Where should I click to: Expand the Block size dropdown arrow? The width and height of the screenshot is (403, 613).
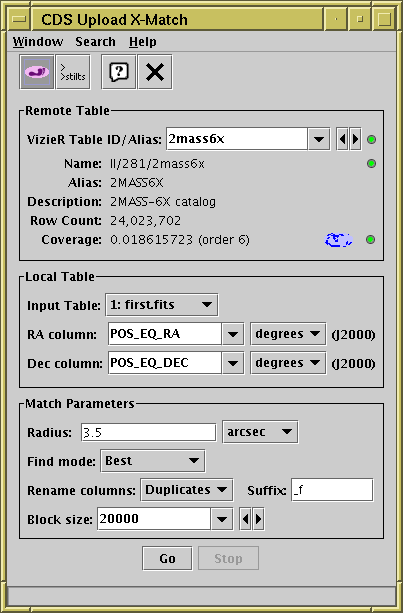click(x=222, y=519)
